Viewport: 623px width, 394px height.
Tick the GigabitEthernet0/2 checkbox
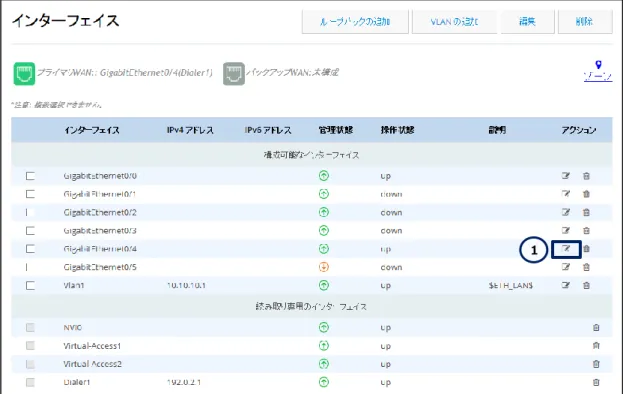[x=30, y=212]
